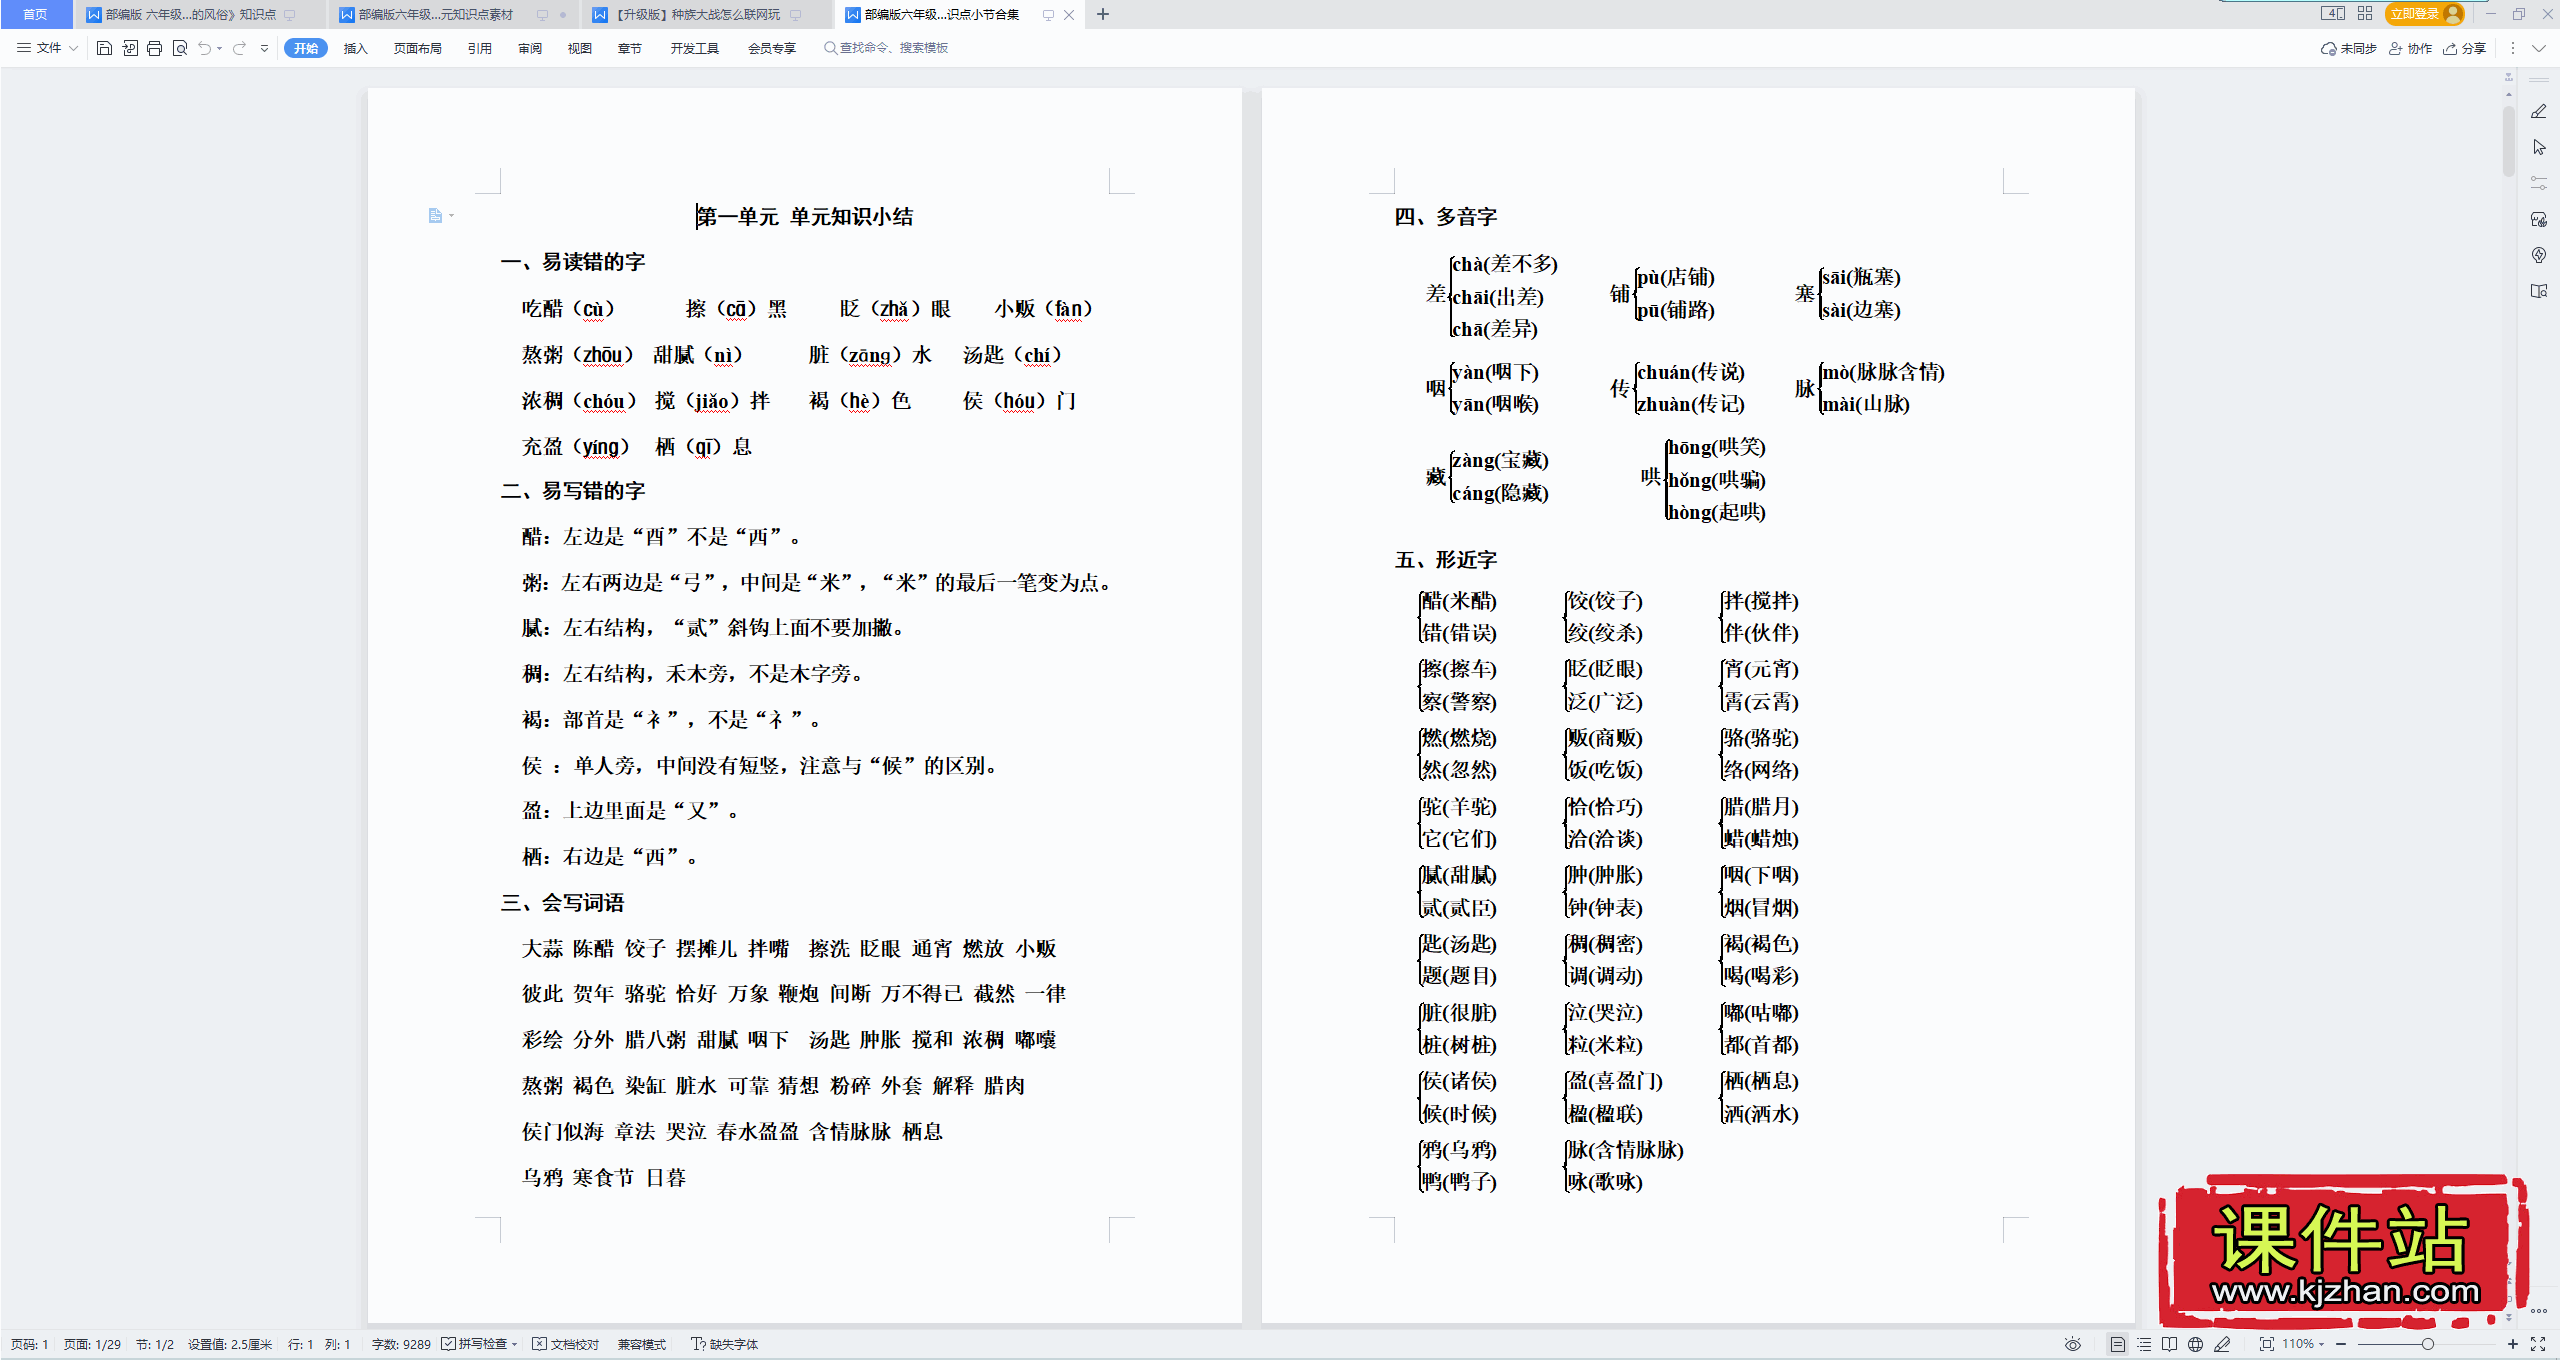Expand the outline icon dropdown beside title
The width and height of the screenshot is (2560, 1360).
pos(452,215)
